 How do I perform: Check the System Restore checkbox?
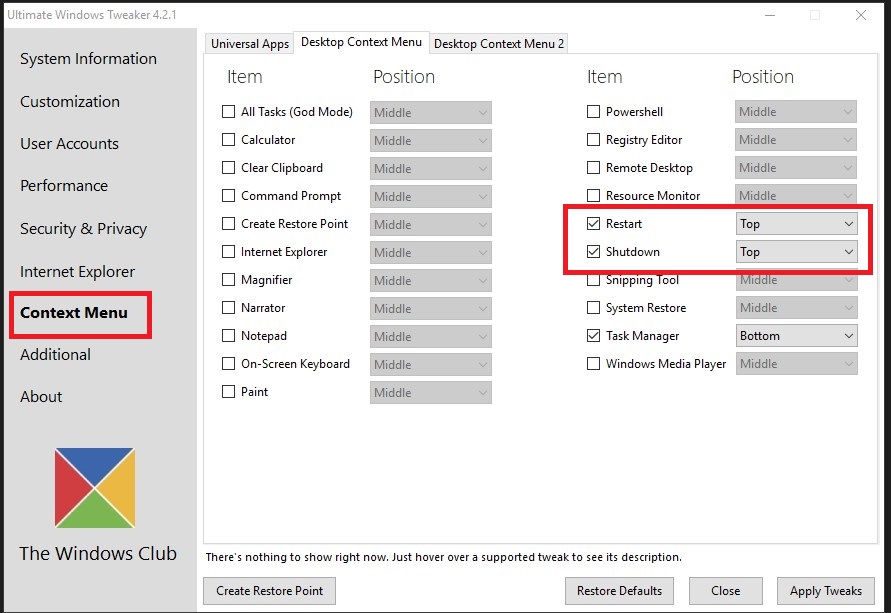[x=593, y=307]
